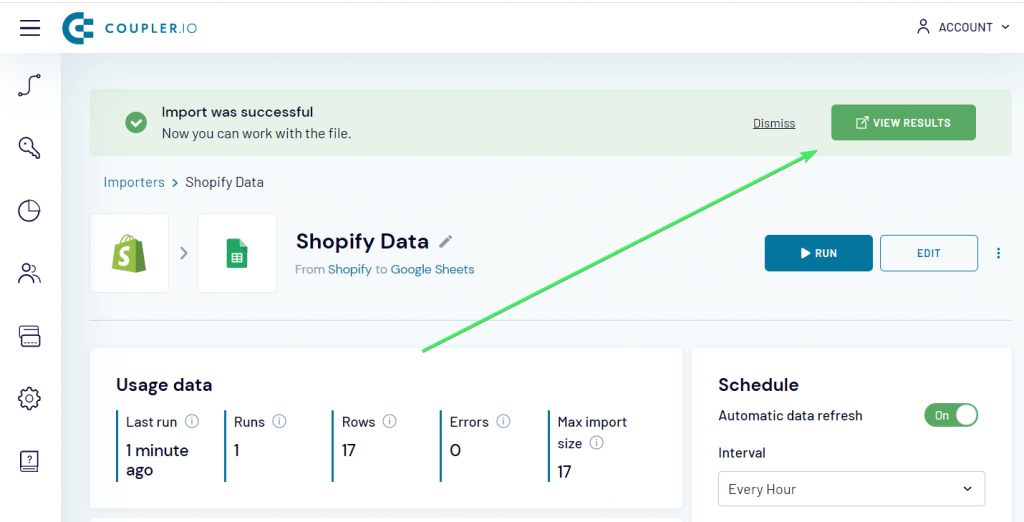Click the Rows value 17
This screenshot has width=1024, height=522.
[348, 450]
